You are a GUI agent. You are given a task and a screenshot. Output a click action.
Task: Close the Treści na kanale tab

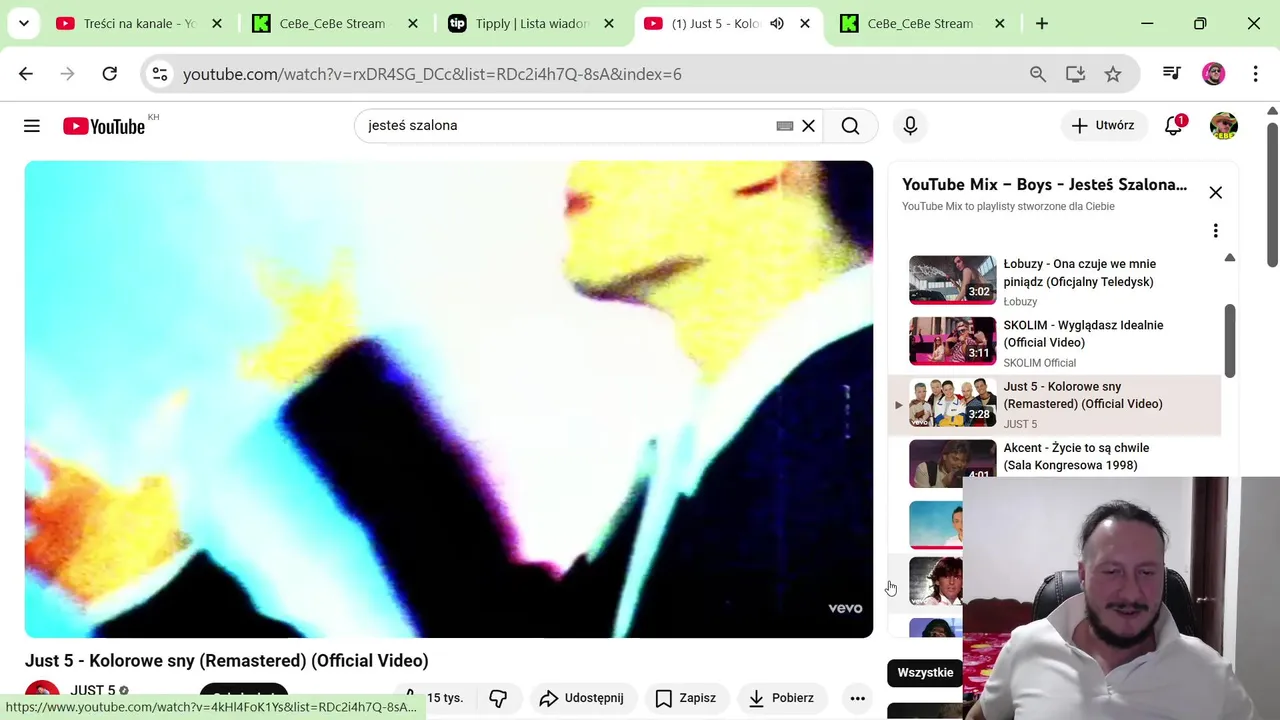click(217, 23)
